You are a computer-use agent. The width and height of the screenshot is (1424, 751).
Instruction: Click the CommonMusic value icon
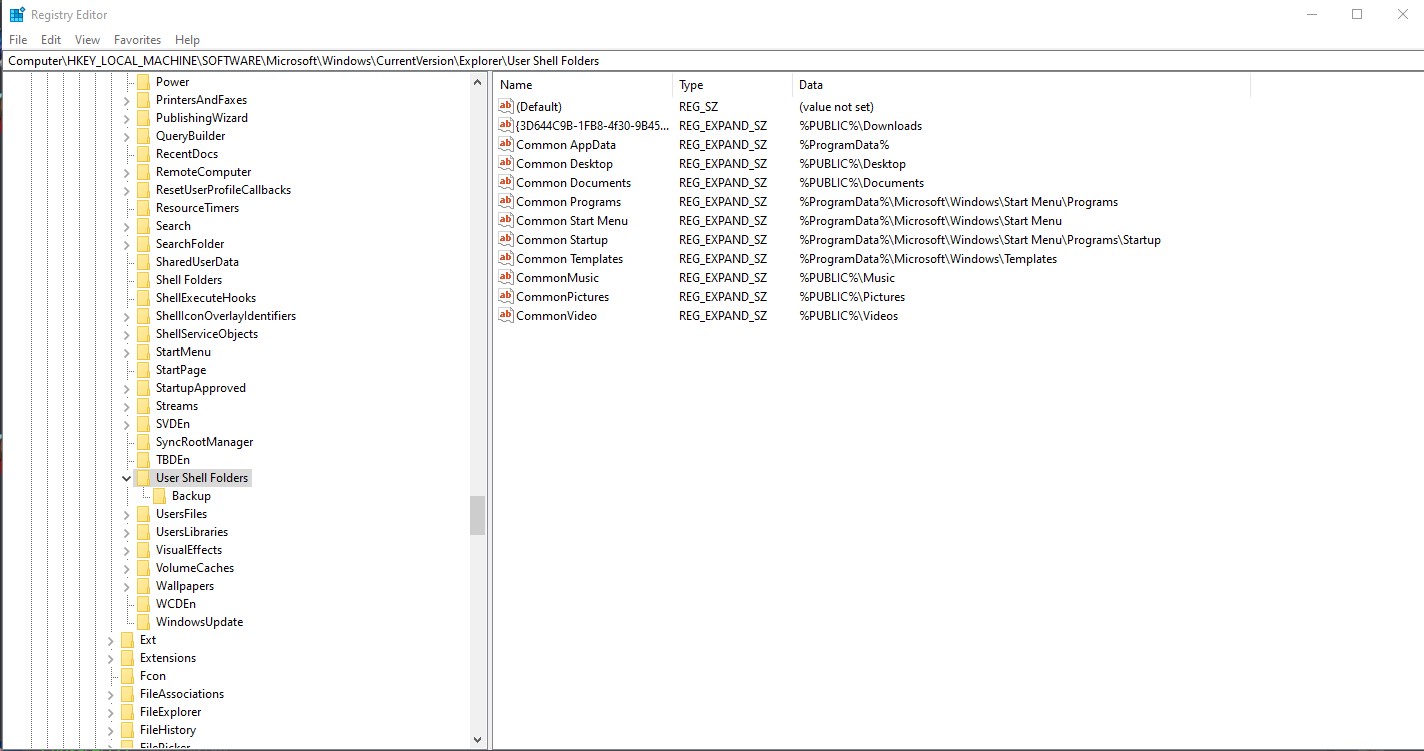[506, 278]
